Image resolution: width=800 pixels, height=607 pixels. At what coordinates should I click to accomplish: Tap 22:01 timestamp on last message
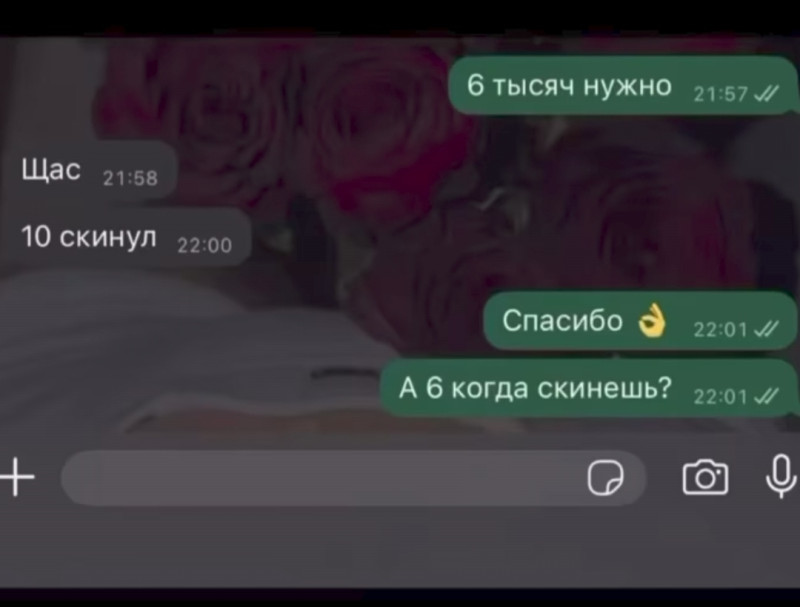point(721,397)
